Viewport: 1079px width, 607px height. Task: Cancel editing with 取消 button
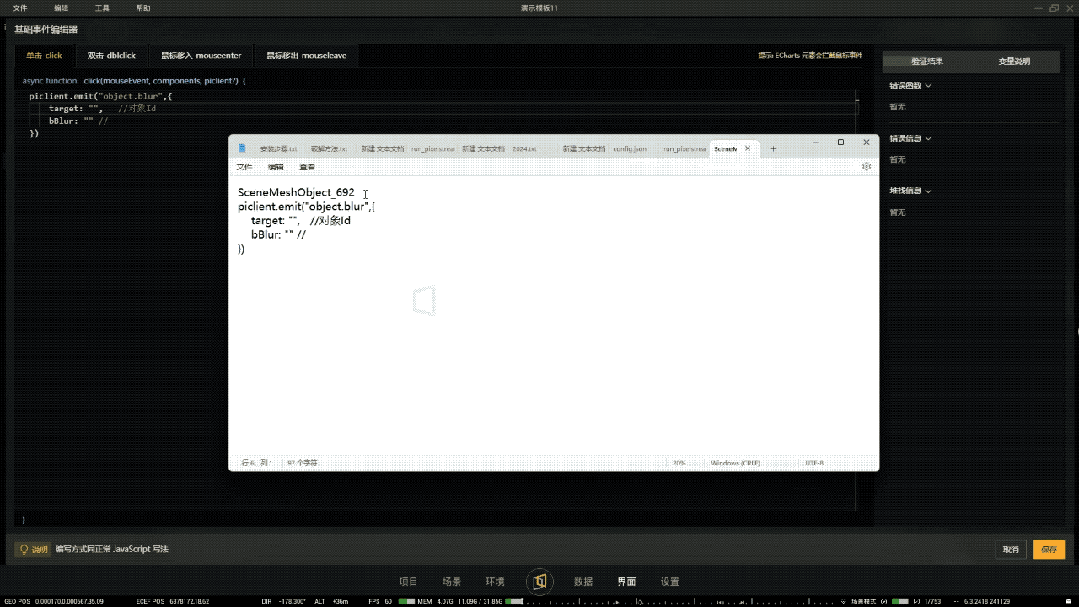click(x=1010, y=549)
